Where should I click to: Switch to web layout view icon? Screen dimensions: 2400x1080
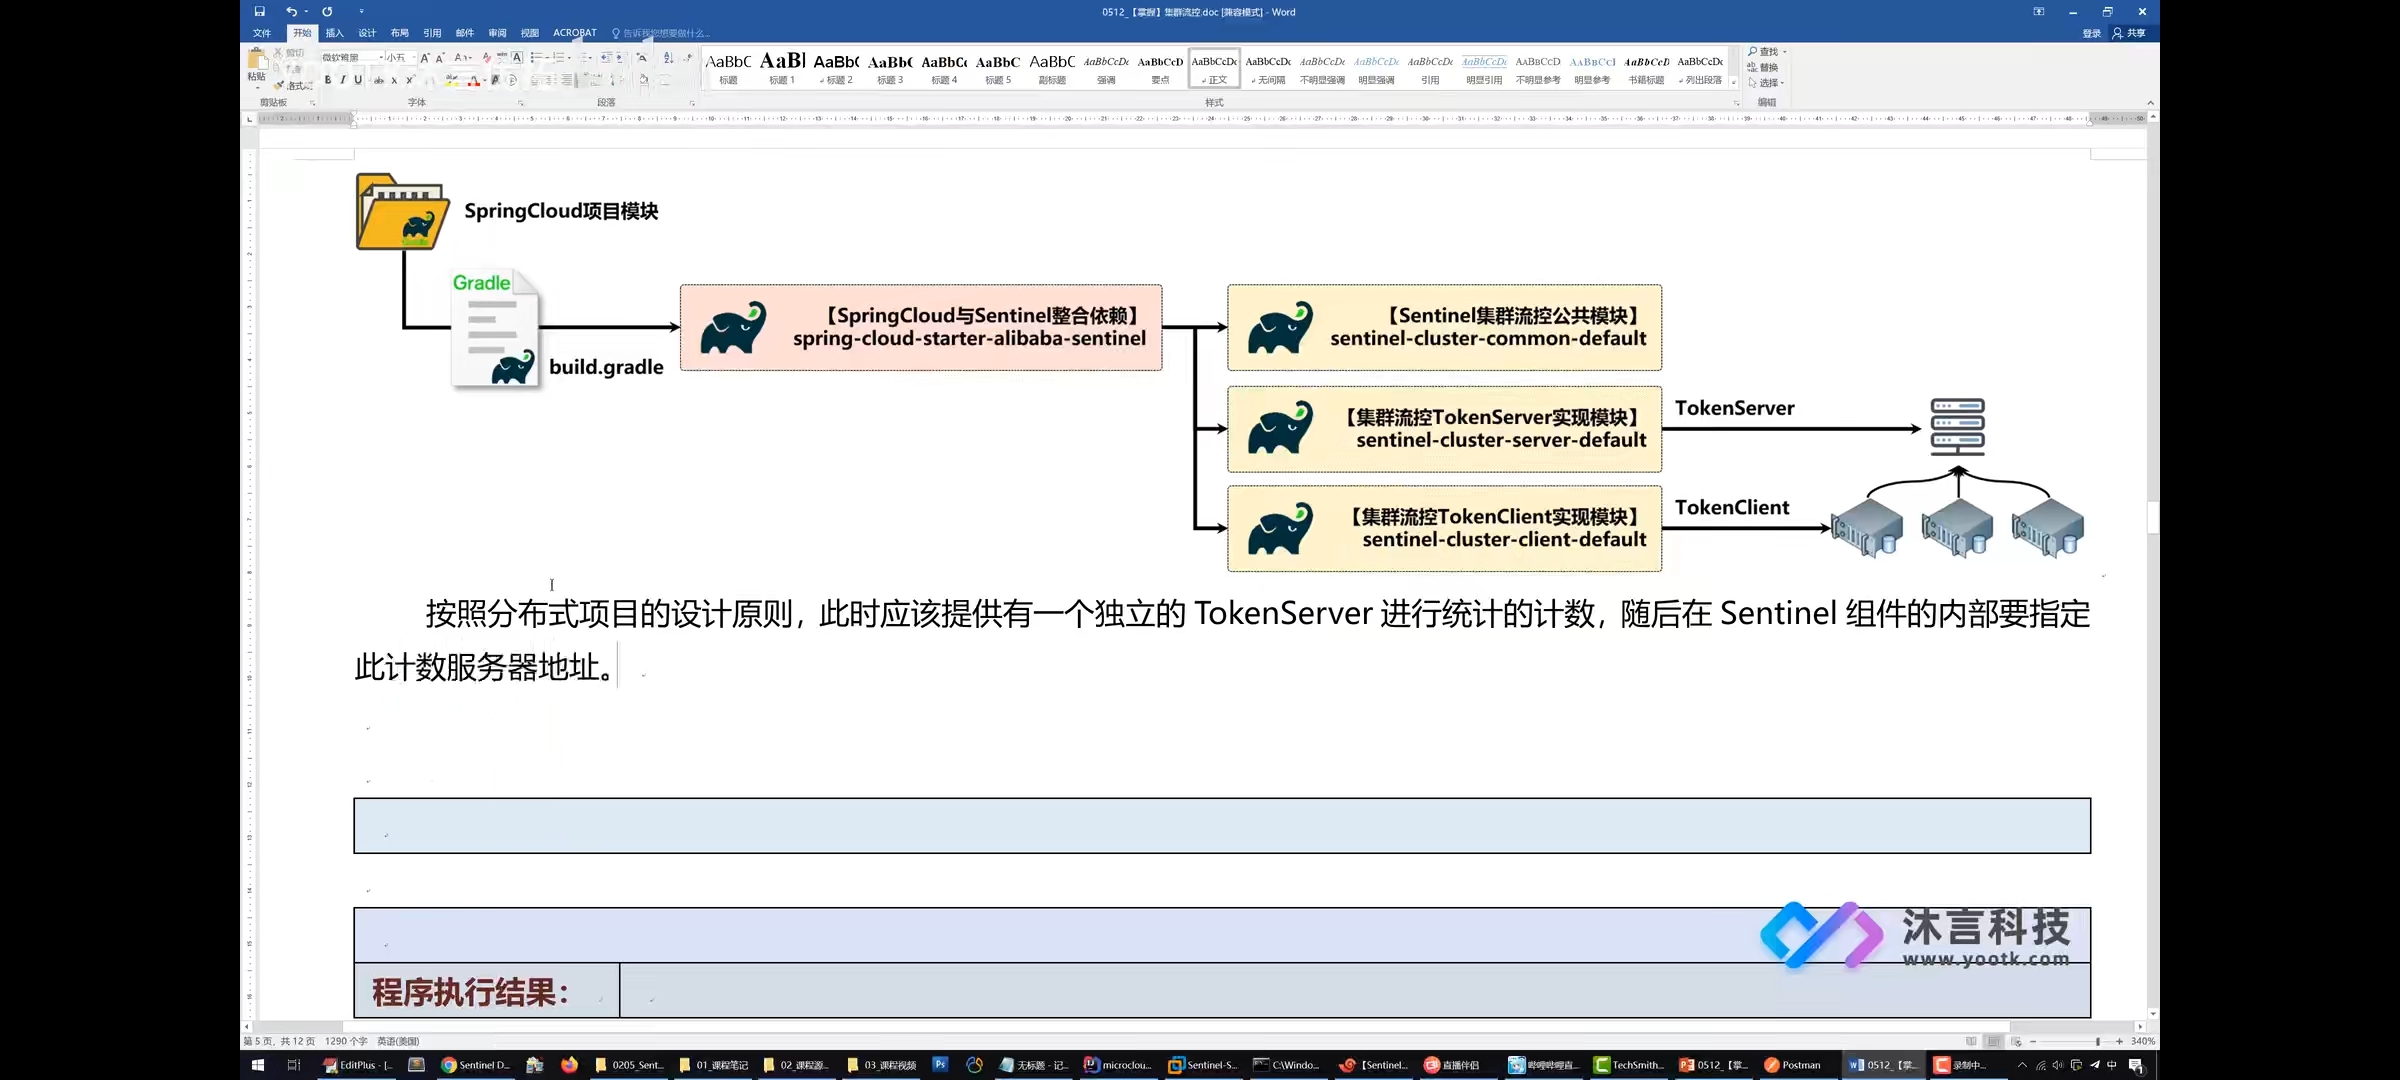pyautogui.click(x=2016, y=1041)
